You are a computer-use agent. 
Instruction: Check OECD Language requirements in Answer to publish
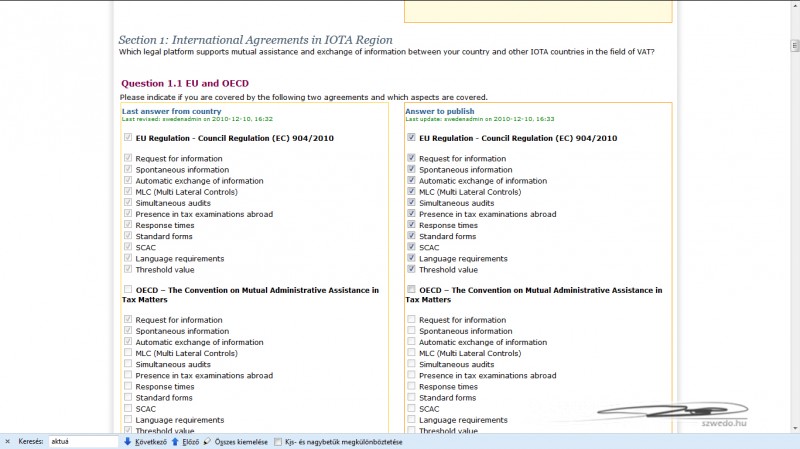[412, 420]
